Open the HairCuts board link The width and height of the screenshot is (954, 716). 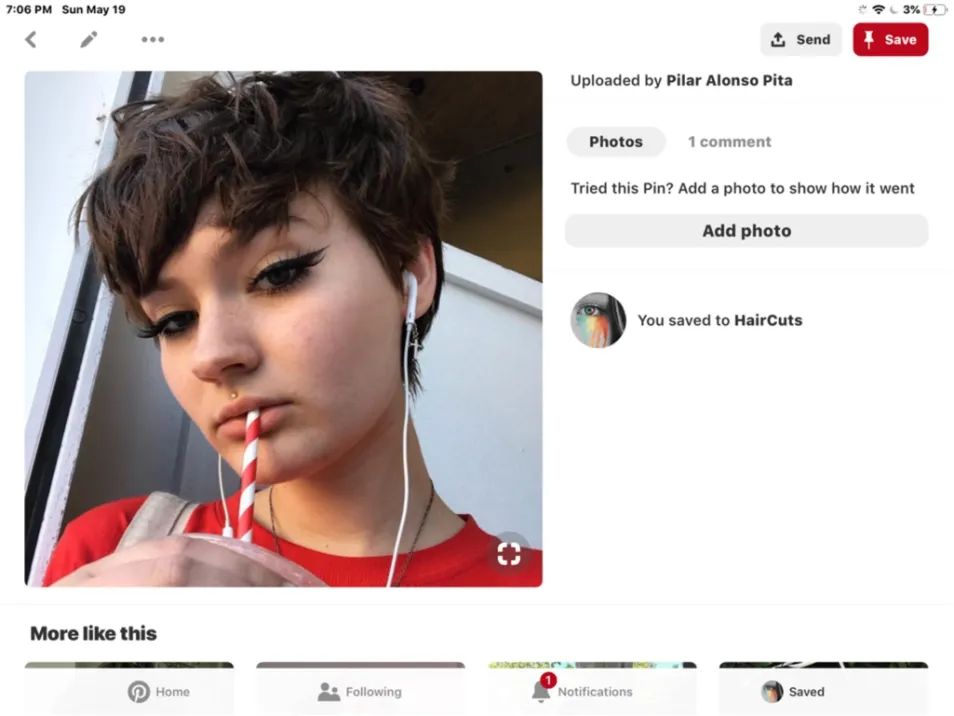pyautogui.click(x=768, y=320)
